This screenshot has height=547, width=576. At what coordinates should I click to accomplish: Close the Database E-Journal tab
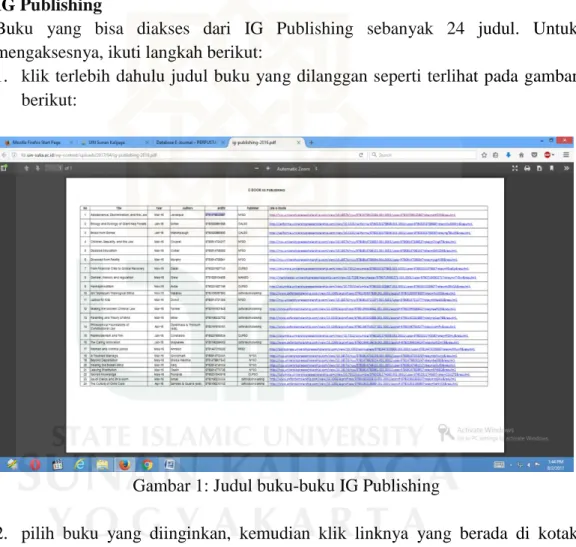pyautogui.click(x=223, y=143)
